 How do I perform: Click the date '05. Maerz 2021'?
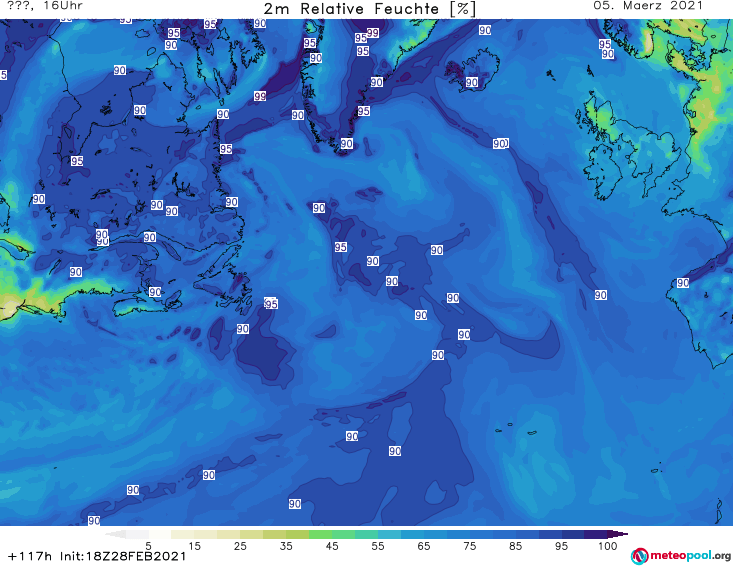[648, 6]
